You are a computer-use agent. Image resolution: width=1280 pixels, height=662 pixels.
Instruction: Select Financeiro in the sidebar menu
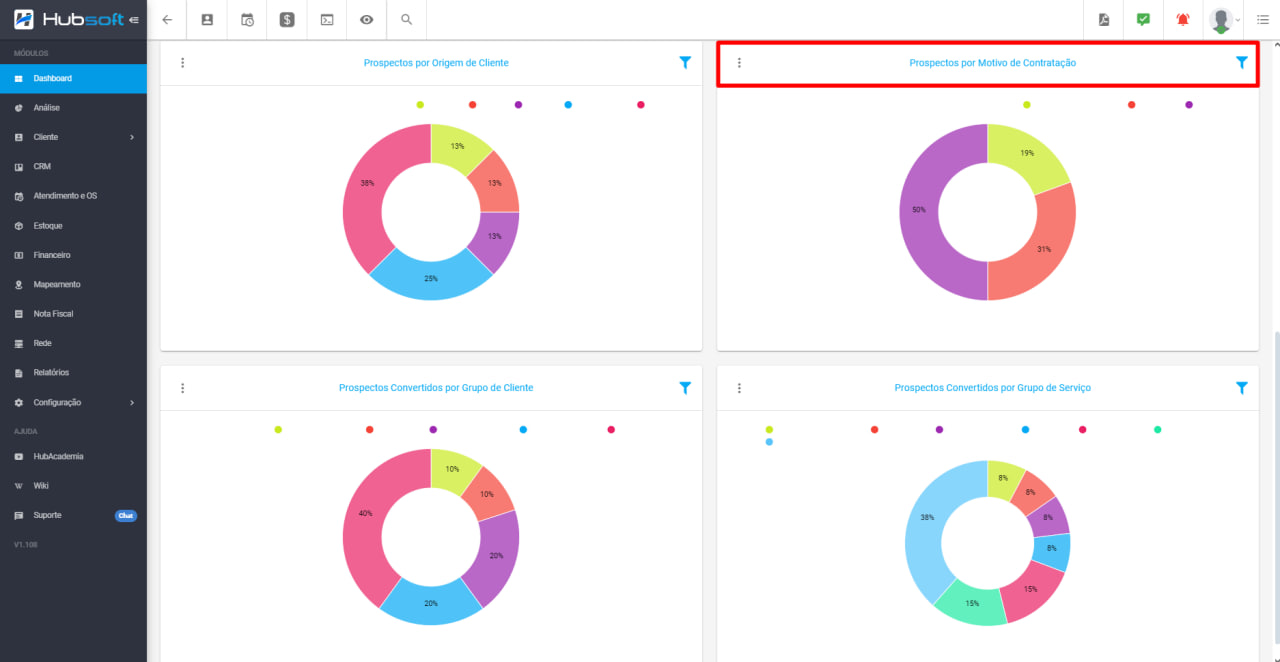52,255
